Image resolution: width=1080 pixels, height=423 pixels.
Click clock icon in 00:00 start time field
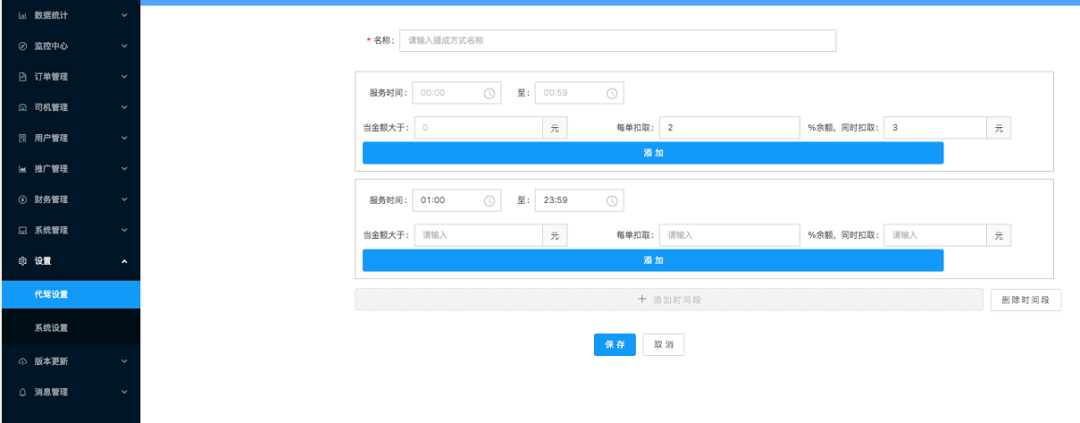(489, 93)
